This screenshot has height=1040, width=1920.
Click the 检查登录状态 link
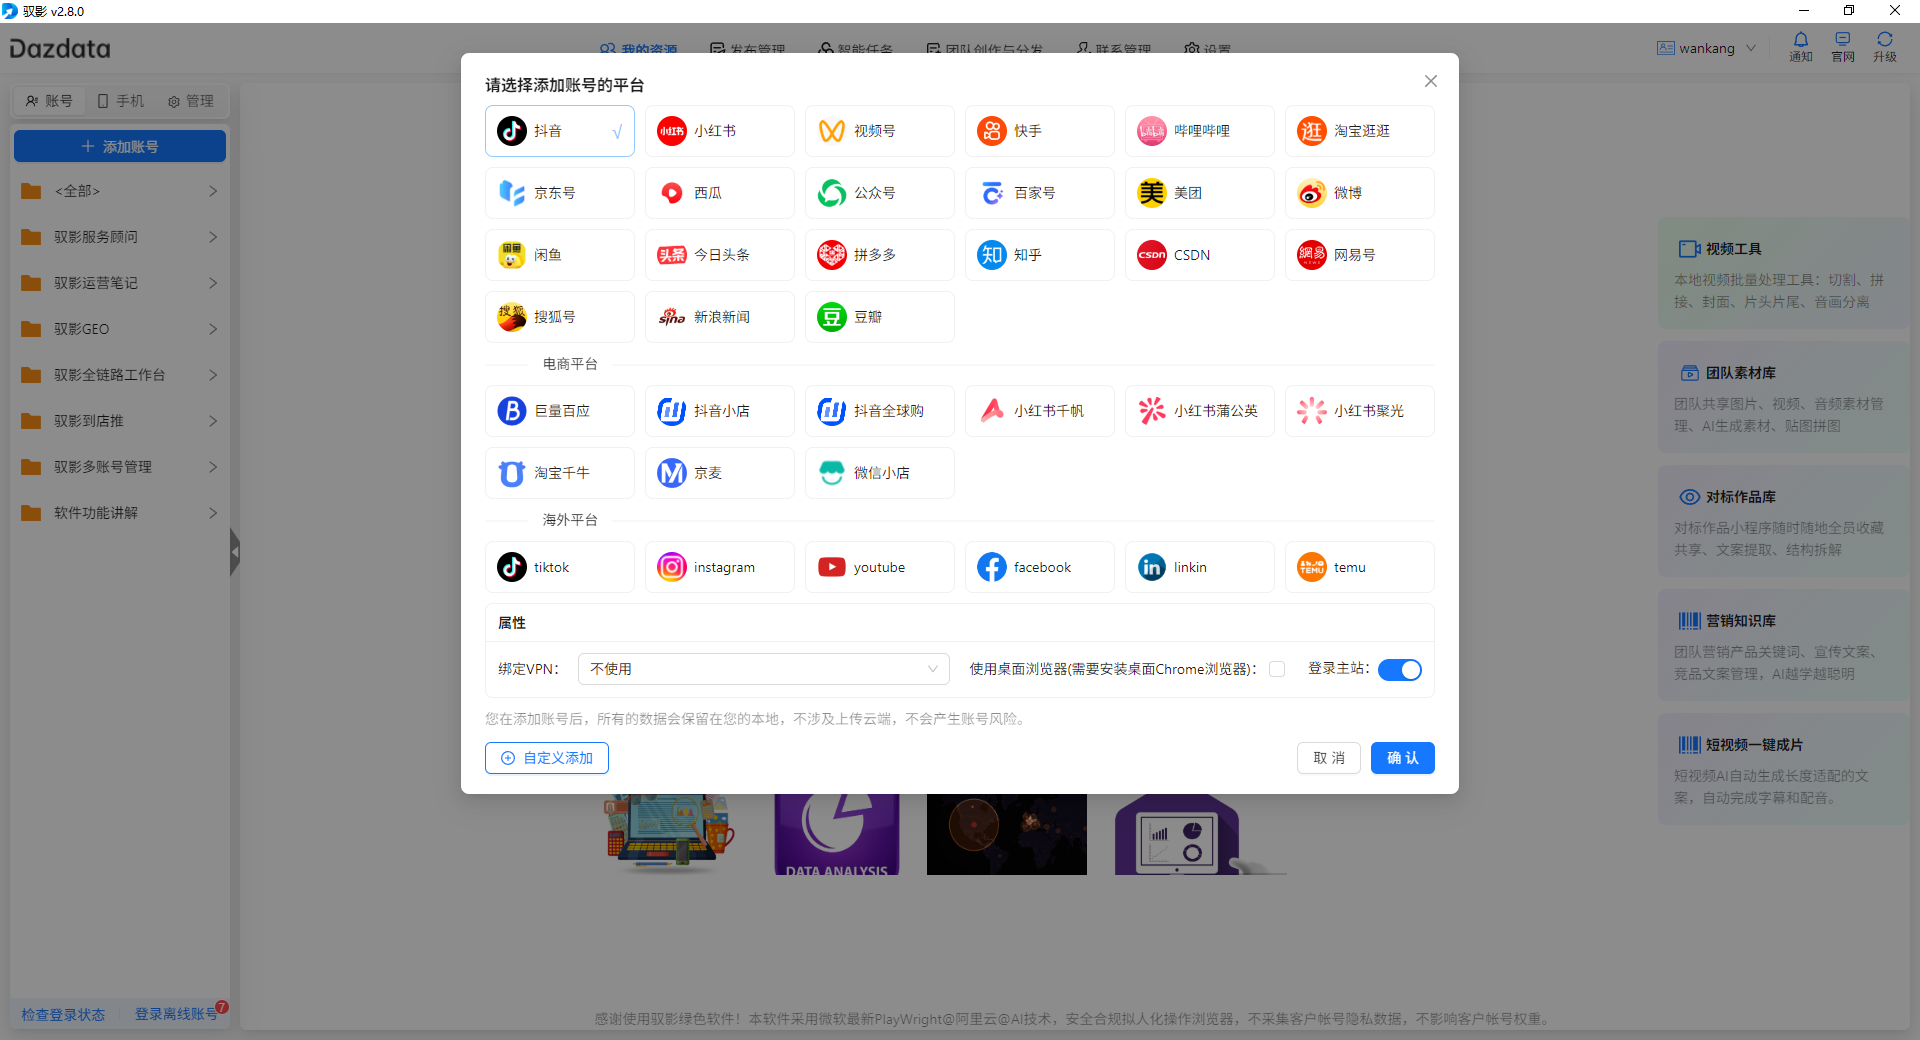pyautogui.click(x=63, y=1014)
